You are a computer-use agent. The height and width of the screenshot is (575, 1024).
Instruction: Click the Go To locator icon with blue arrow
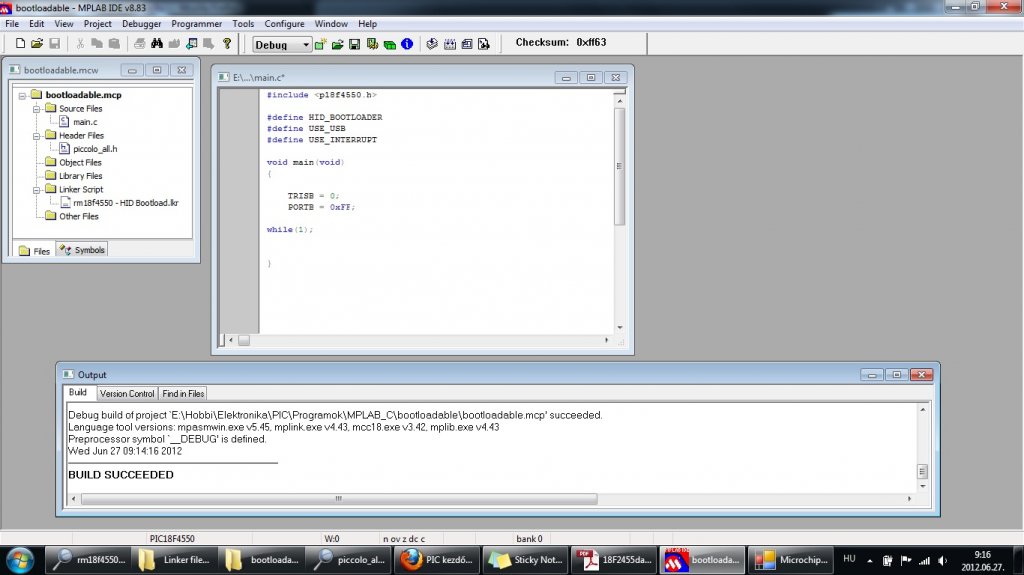(x=191, y=44)
